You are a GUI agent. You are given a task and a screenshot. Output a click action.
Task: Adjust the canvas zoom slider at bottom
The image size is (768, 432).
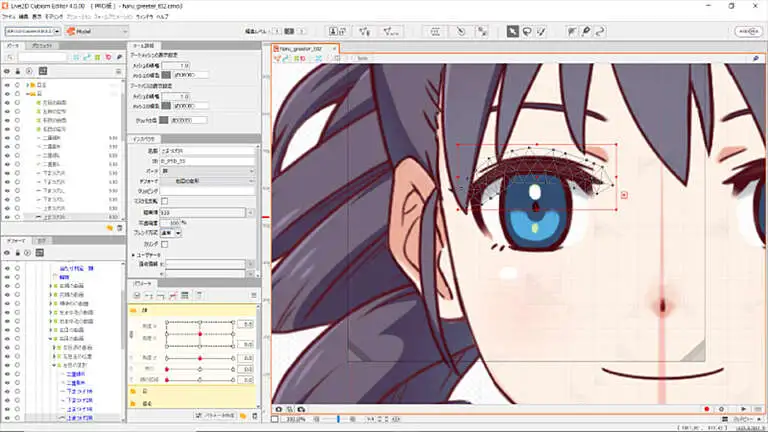coord(338,420)
